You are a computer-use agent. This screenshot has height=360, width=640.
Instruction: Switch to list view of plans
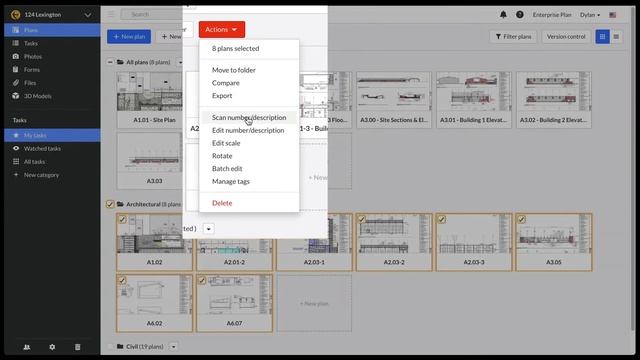click(x=616, y=37)
